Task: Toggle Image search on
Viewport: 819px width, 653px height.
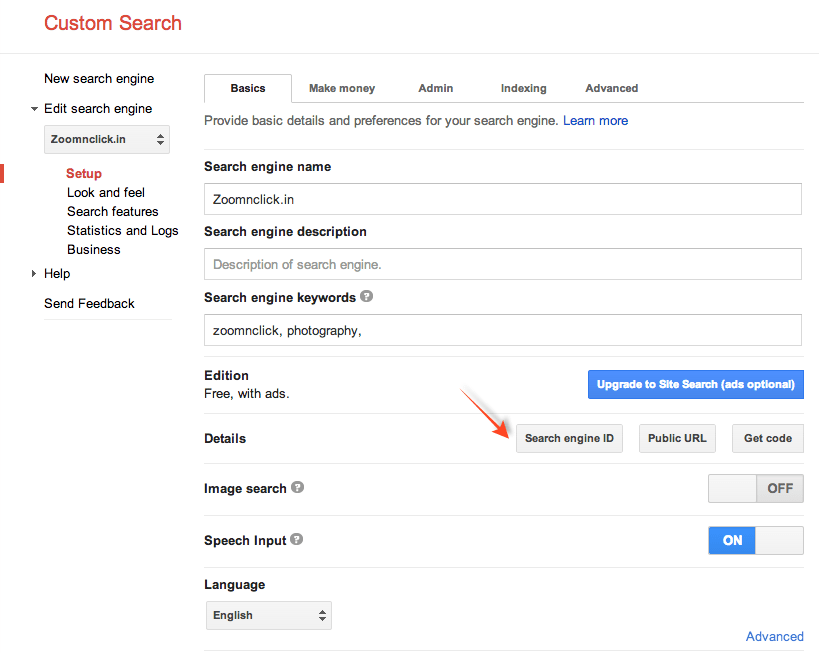Action: coord(733,488)
